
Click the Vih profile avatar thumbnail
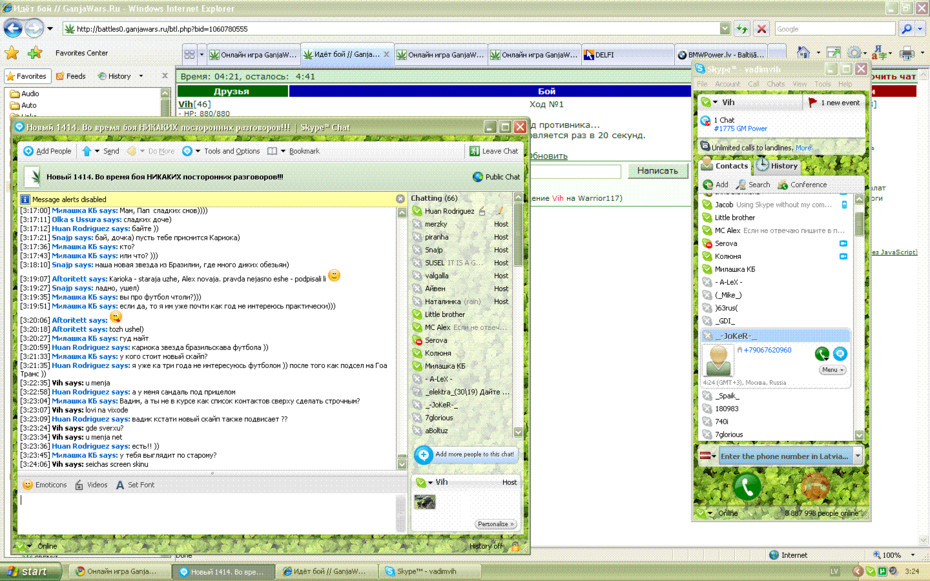pyautogui.click(x=425, y=502)
